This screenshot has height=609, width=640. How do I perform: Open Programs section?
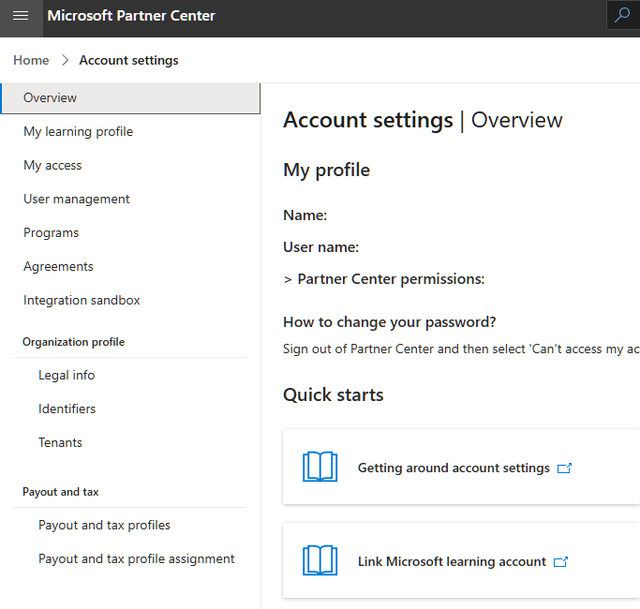tap(51, 233)
